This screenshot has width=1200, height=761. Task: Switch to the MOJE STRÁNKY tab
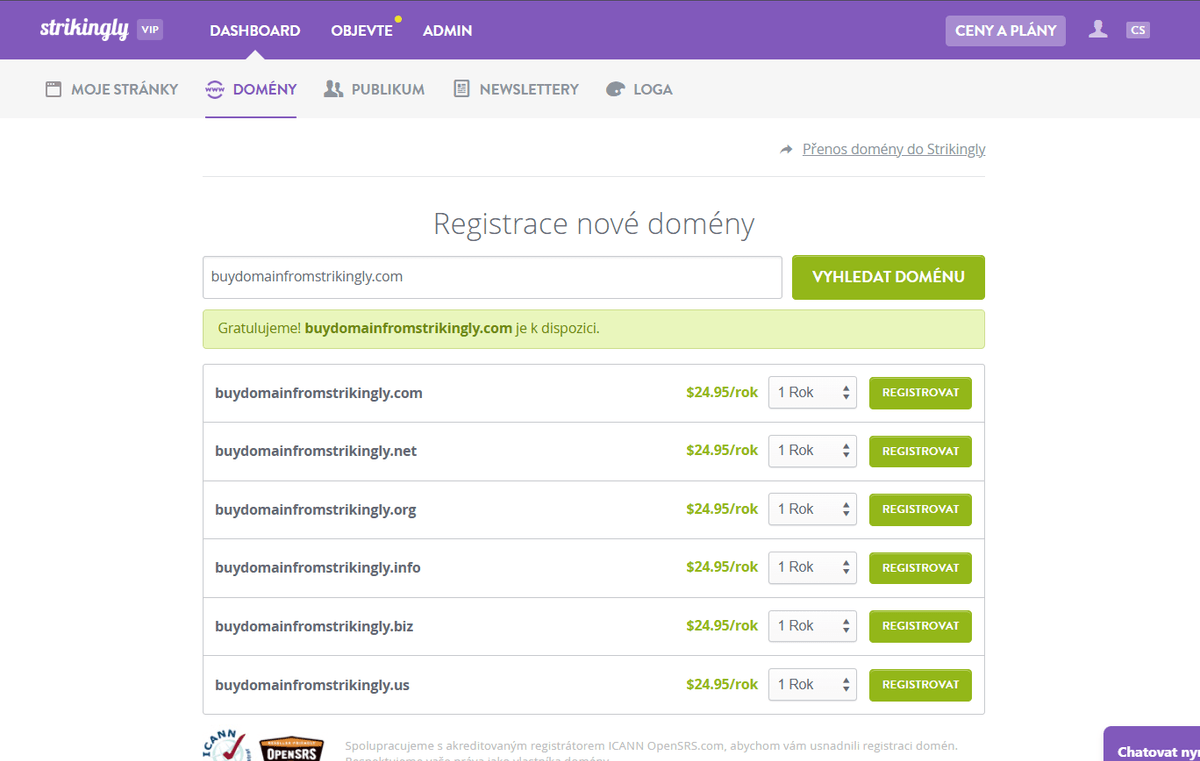(x=112, y=89)
